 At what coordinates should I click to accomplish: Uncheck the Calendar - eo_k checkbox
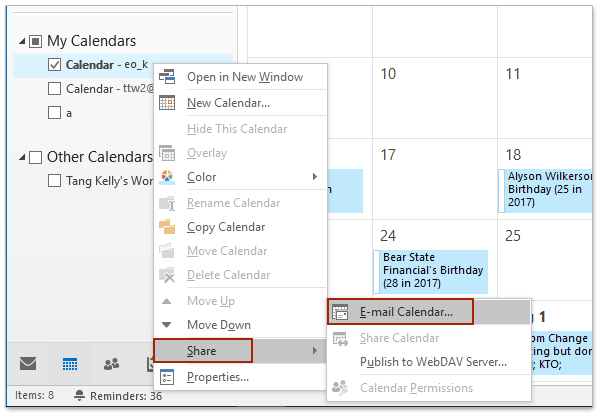pyautogui.click(x=55, y=65)
